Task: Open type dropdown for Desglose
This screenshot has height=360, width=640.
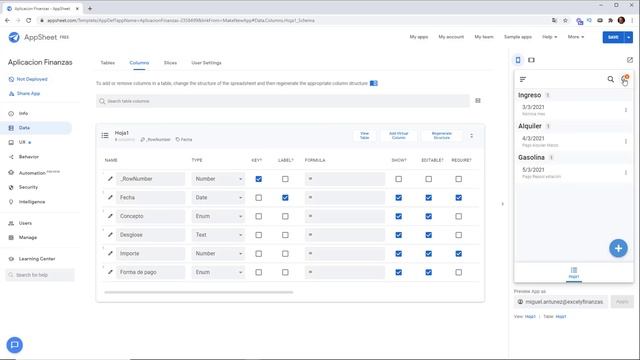Action: (x=218, y=235)
